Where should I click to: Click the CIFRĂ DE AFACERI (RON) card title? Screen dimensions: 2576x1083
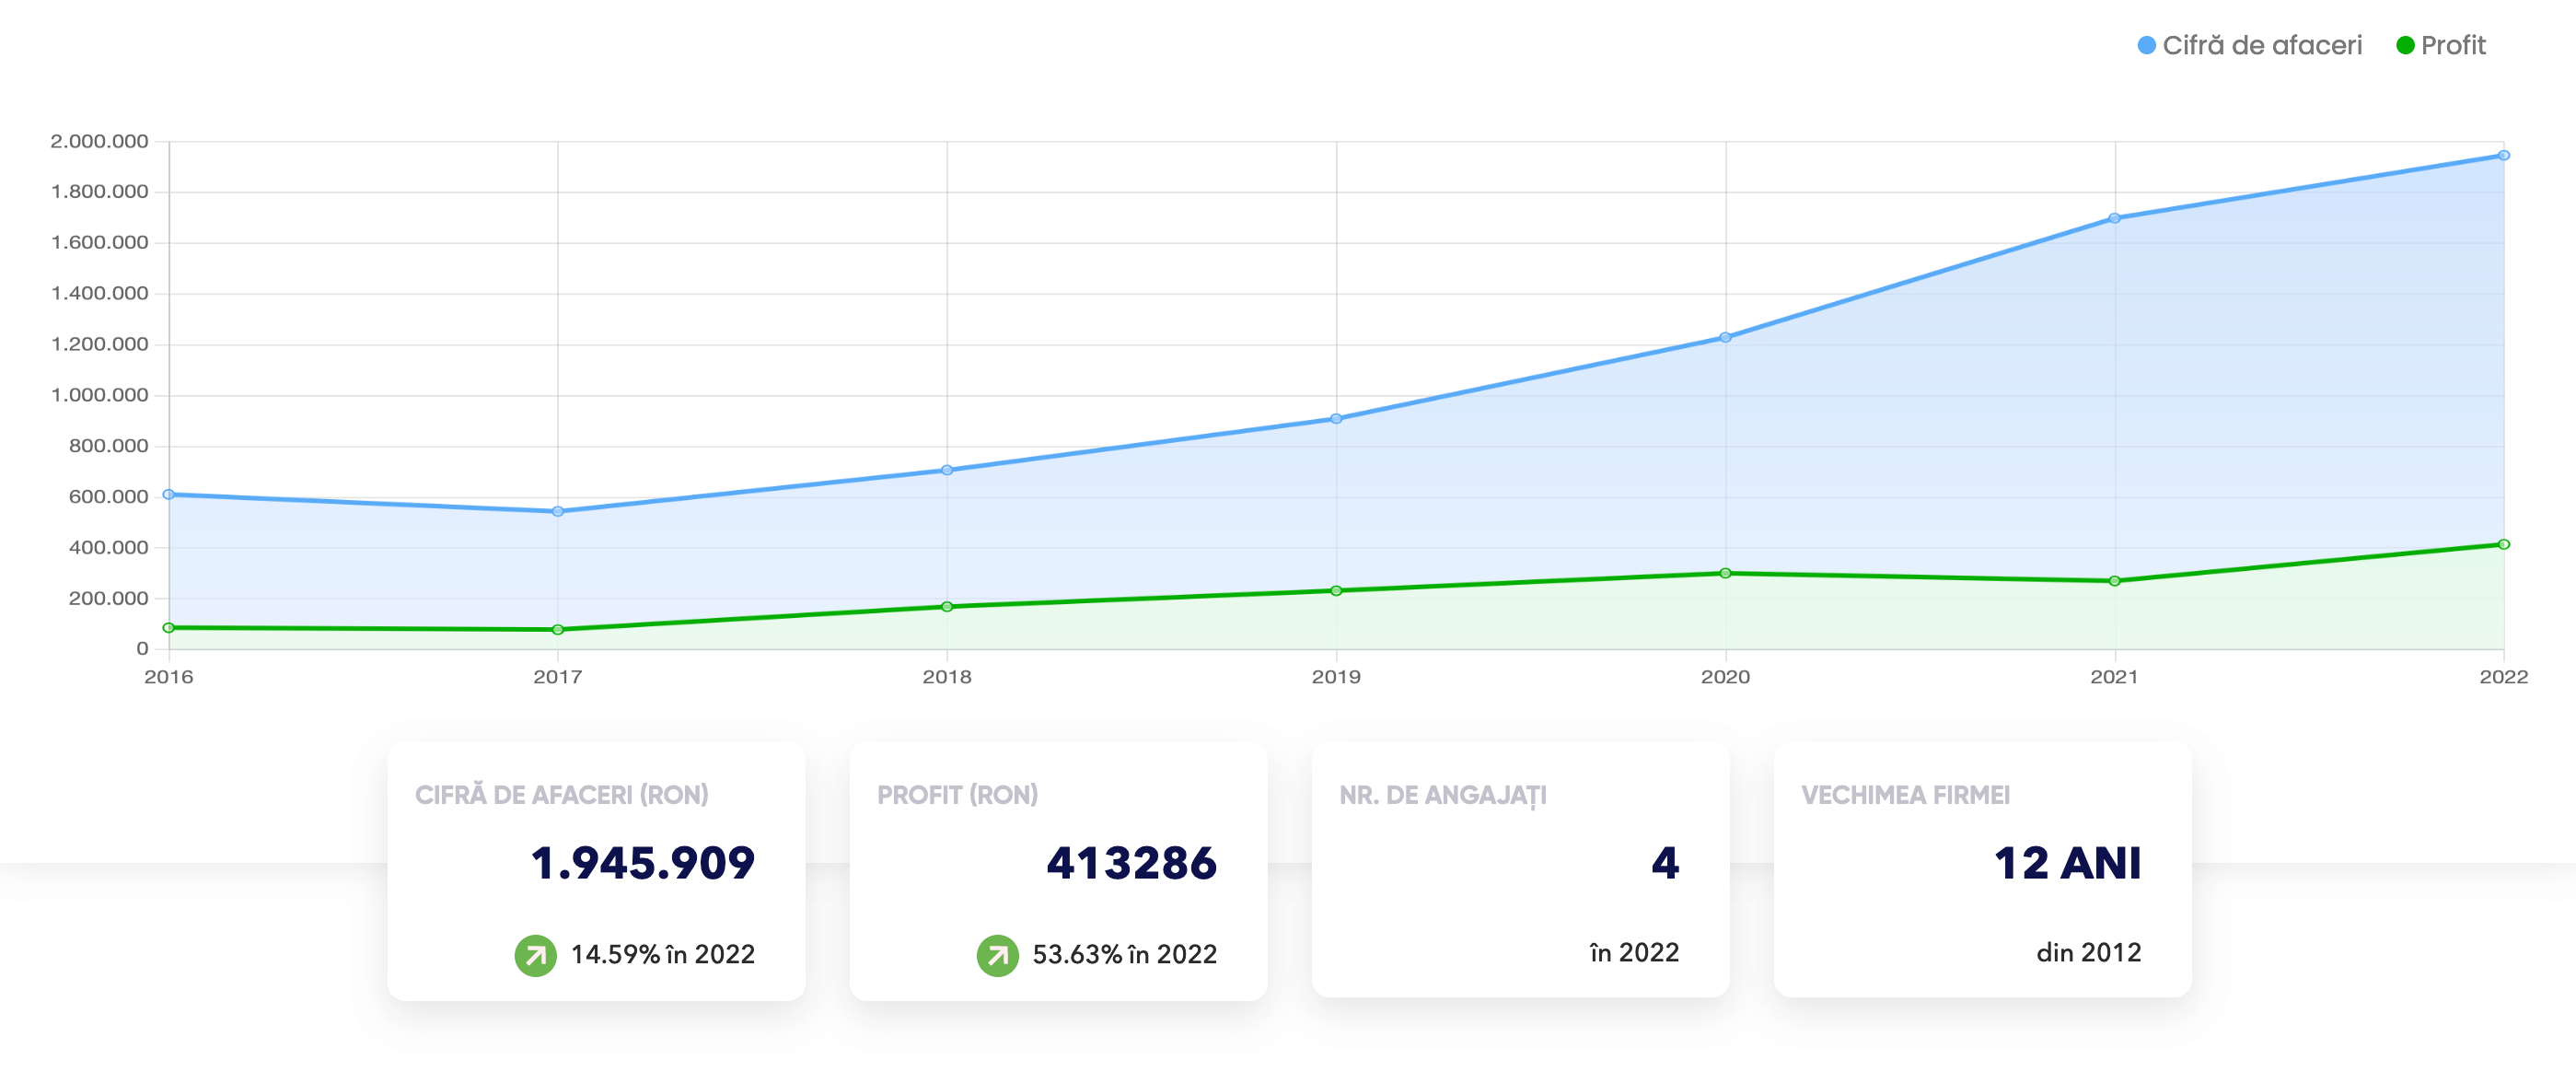562,795
